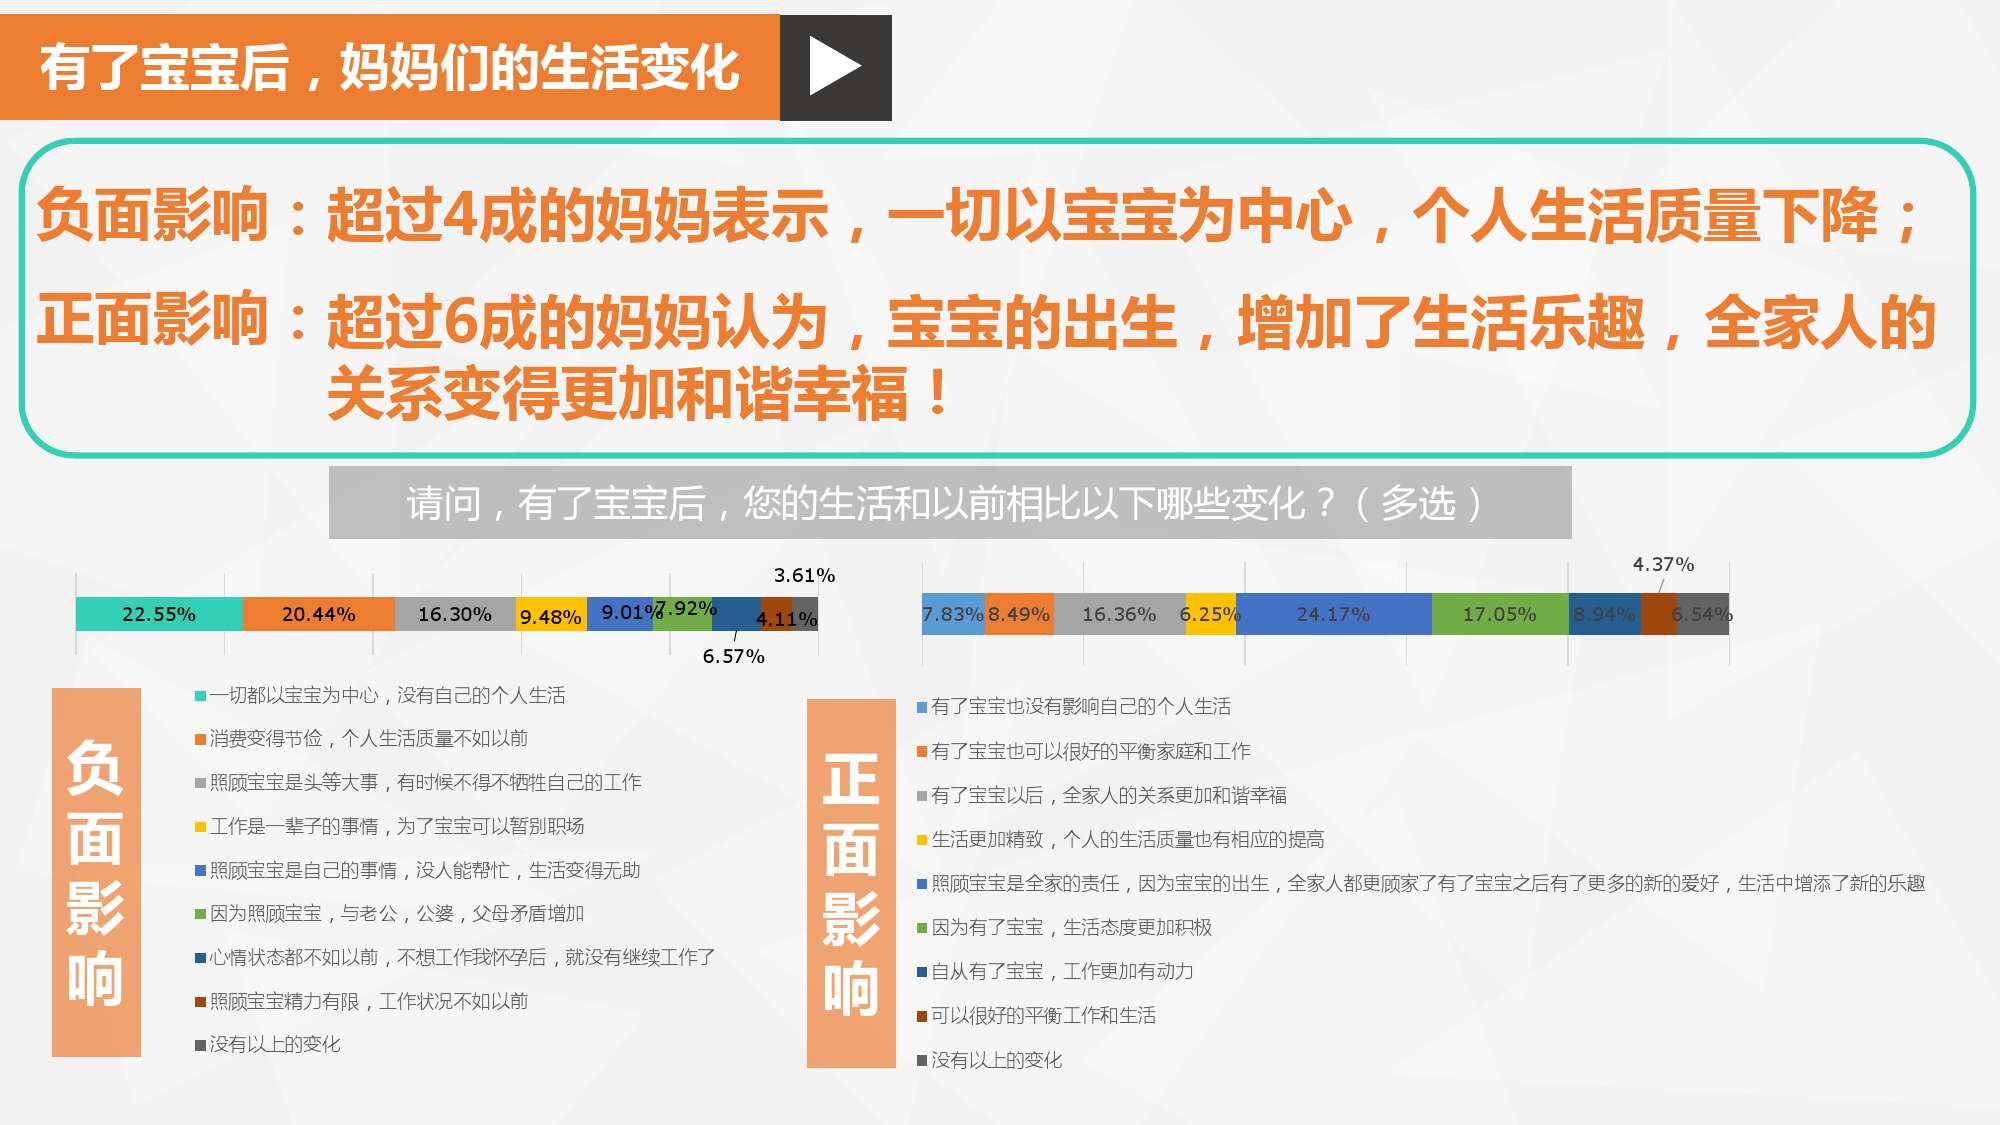Select the gray survey question box
Image resolution: width=2000 pixels, height=1125 pixels.
coord(949,503)
